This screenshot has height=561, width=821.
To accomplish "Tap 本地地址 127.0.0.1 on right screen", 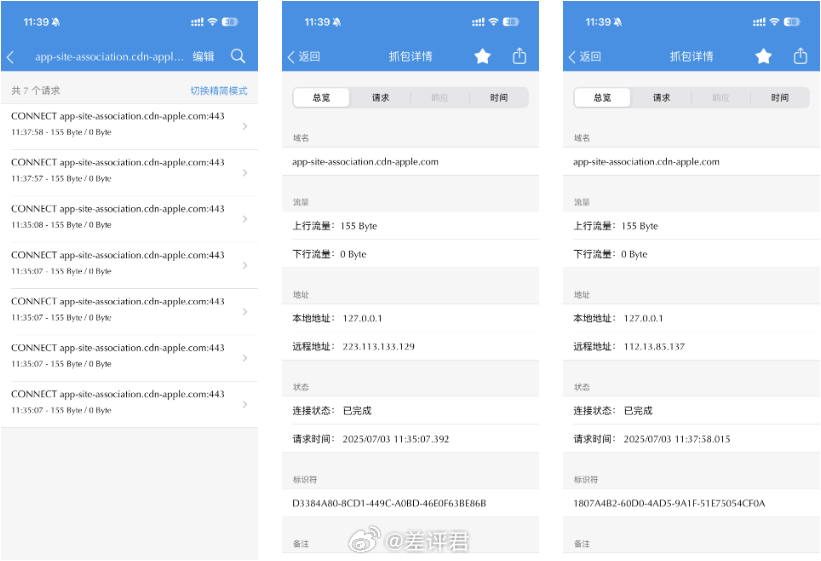I will (x=692, y=318).
